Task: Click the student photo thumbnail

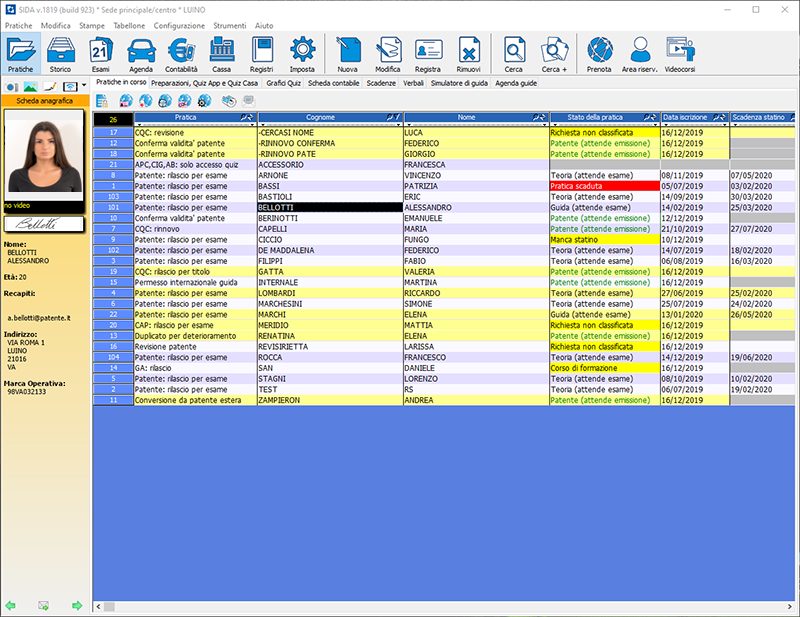Action: (x=44, y=152)
